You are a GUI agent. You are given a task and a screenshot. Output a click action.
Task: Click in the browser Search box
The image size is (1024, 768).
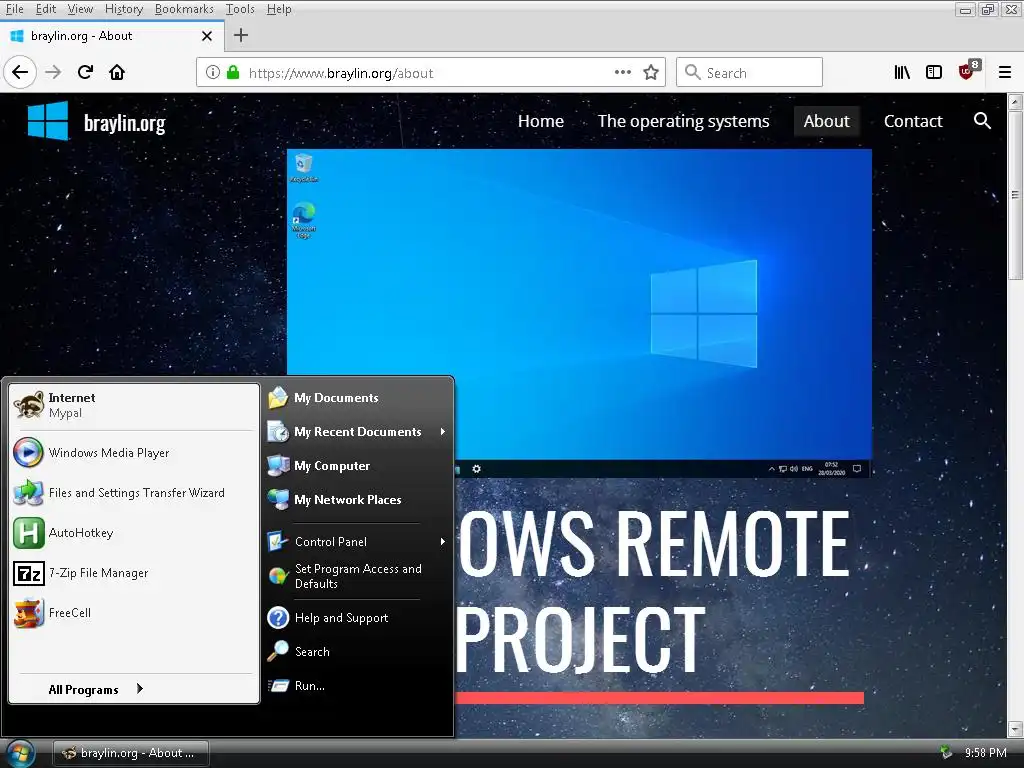pyautogui.click(x=749, y=72)
